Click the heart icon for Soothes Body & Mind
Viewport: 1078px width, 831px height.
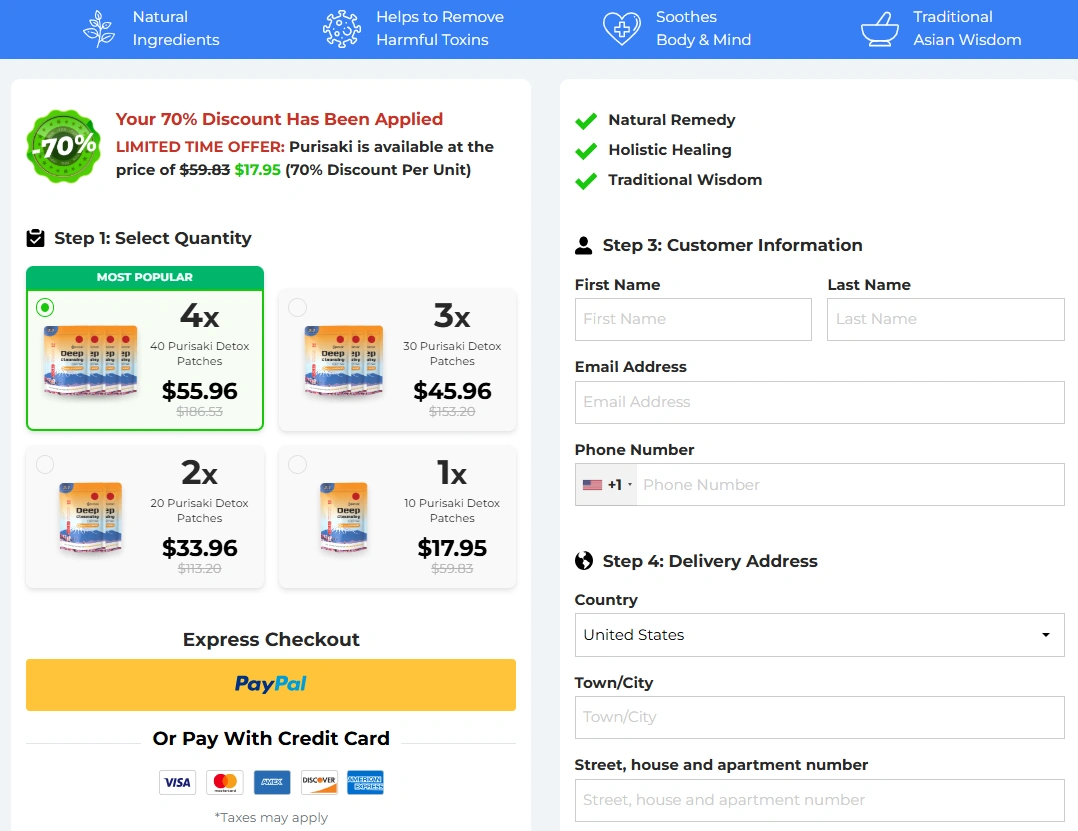[621, 29]
